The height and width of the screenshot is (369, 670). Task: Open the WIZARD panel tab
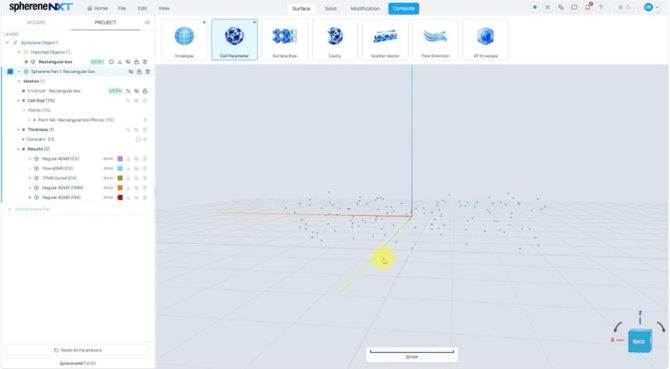tap(36, 23)
